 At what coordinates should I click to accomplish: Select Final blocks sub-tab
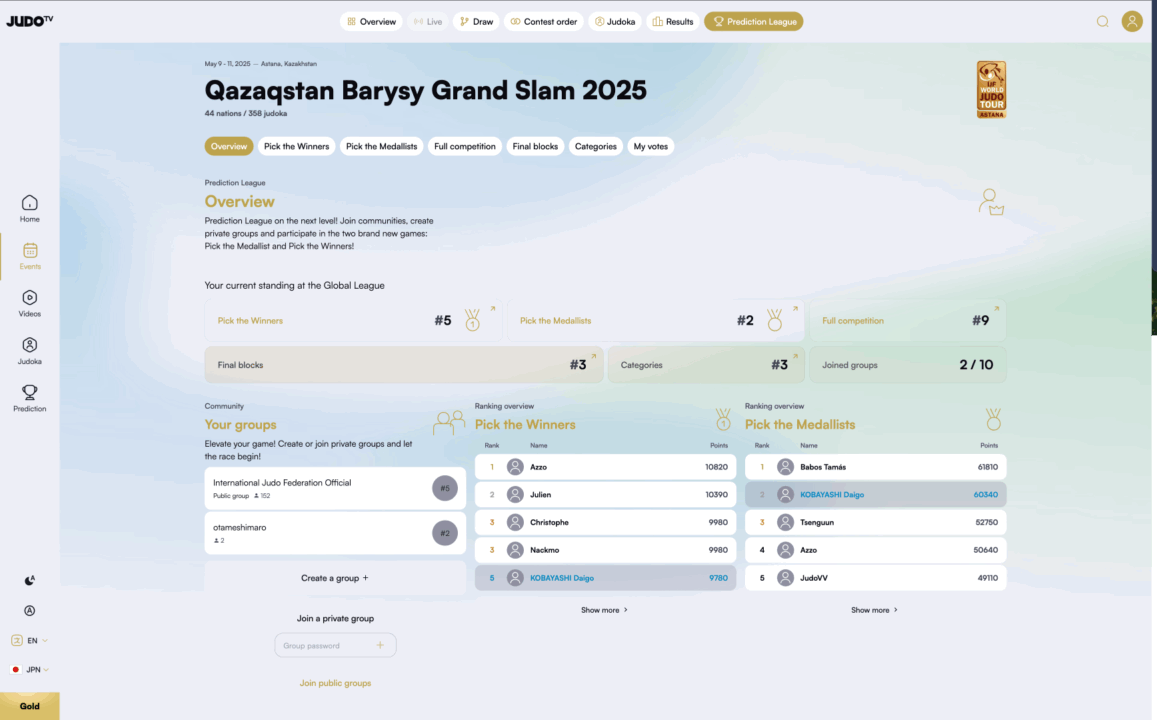[535, 146]
